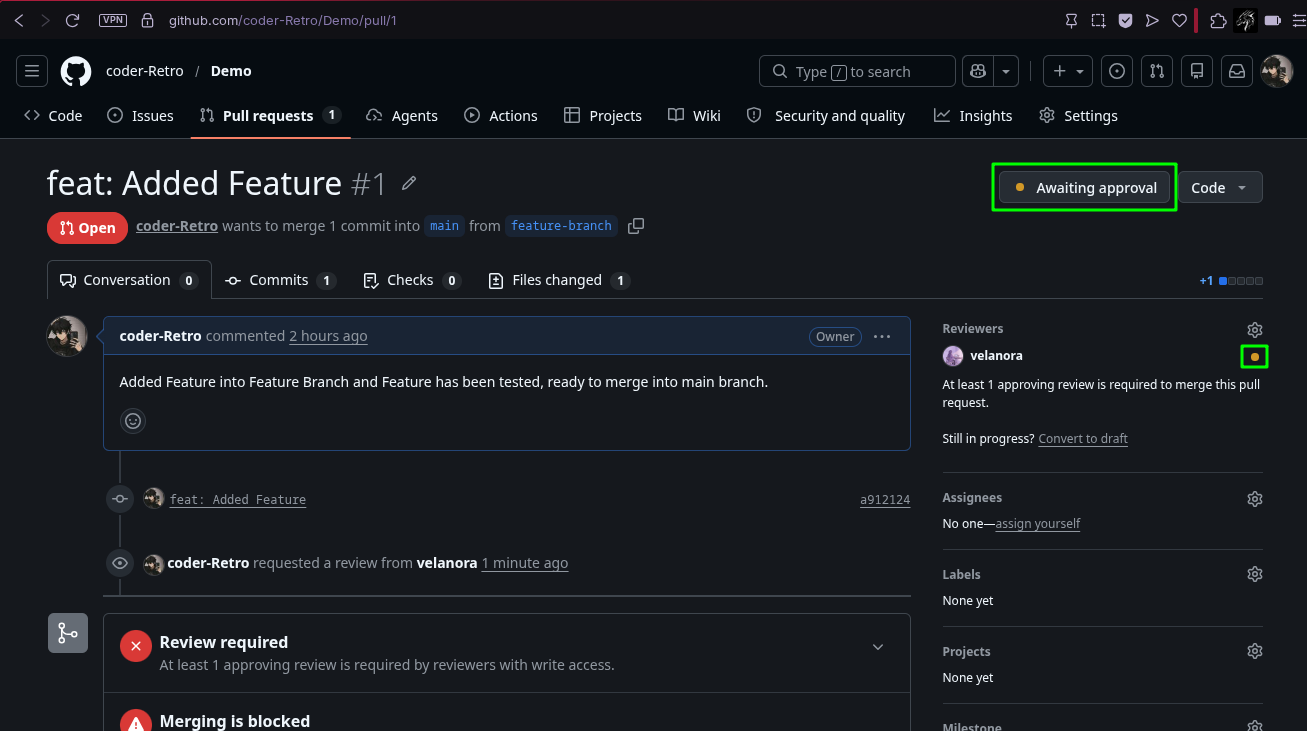
Task: Open the Copilot chat icon
Action: tap(977, 71)
